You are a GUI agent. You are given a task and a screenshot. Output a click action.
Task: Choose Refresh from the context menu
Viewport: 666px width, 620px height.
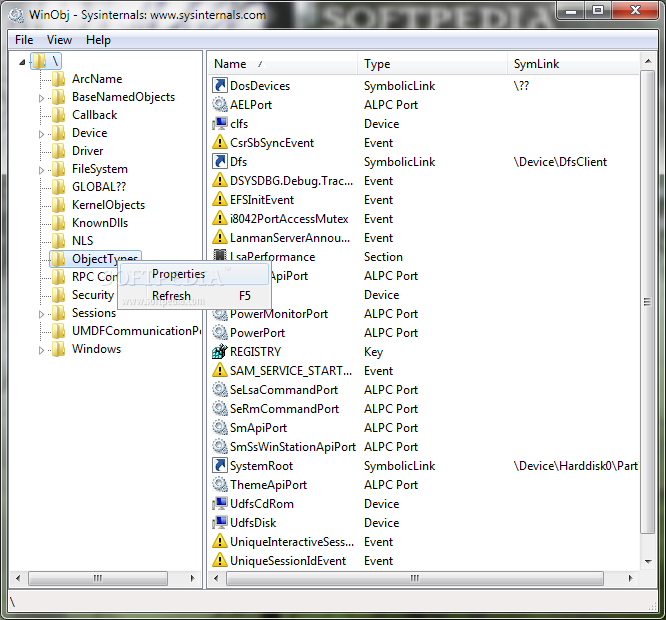[194, 296]
